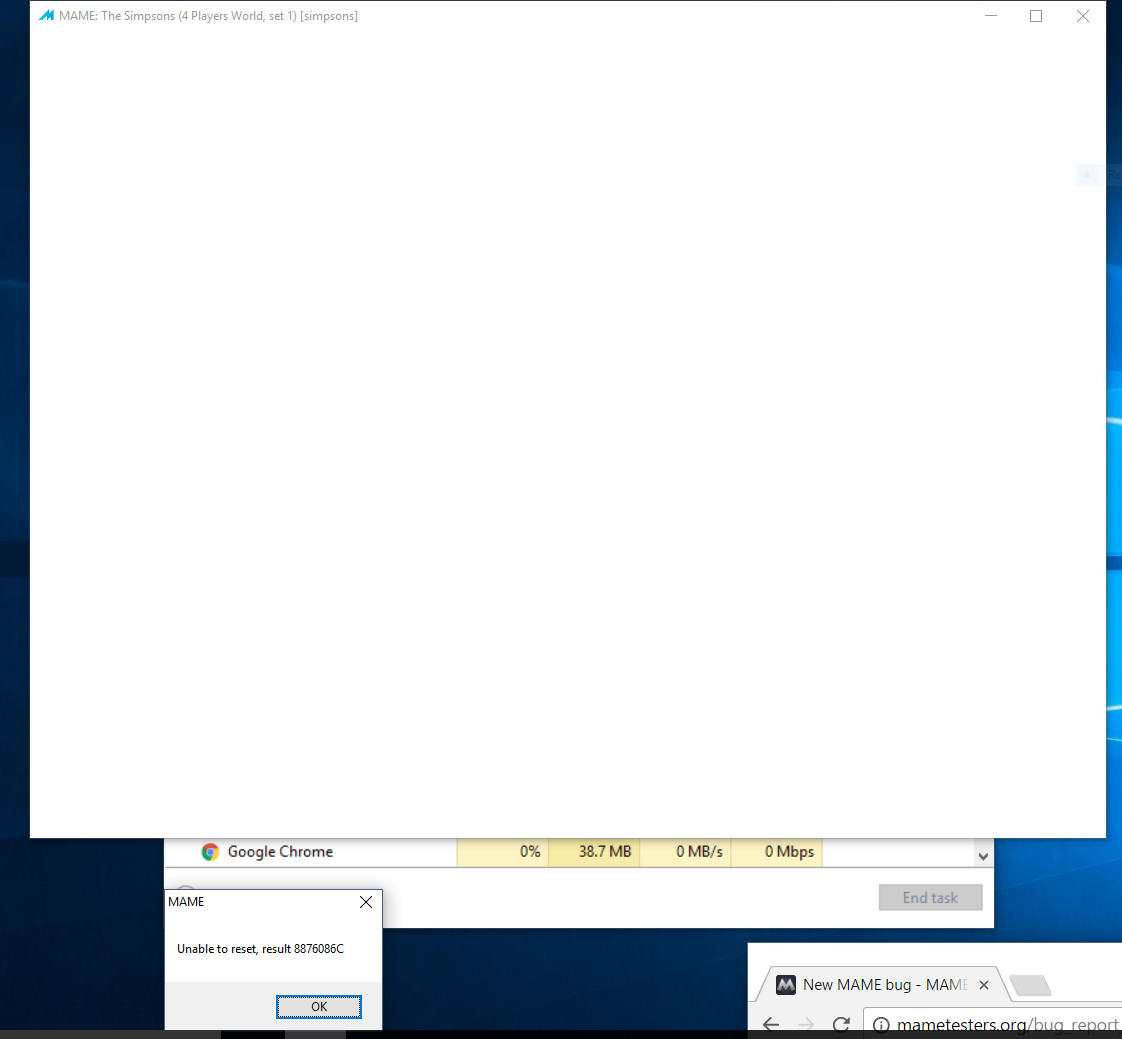Minimize the MAME Simpsons window
The width and height of the screenshot is (1122, 1039).
pyautogui.click(x=990, y=16)
